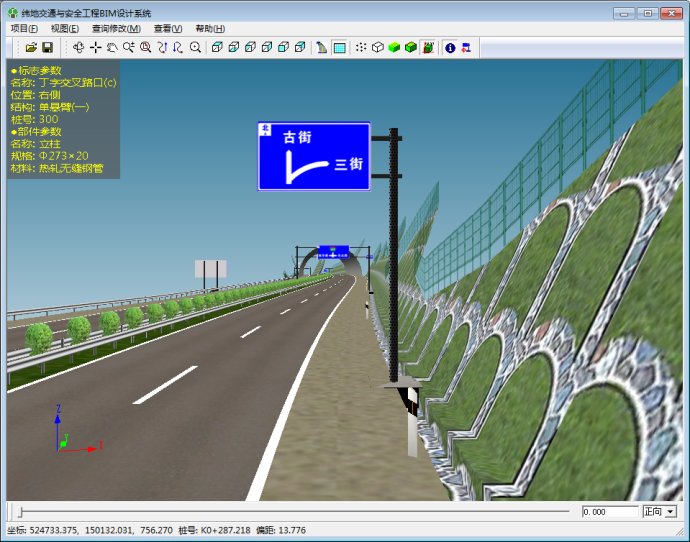Click the Open file folder icon

[31, 47]
